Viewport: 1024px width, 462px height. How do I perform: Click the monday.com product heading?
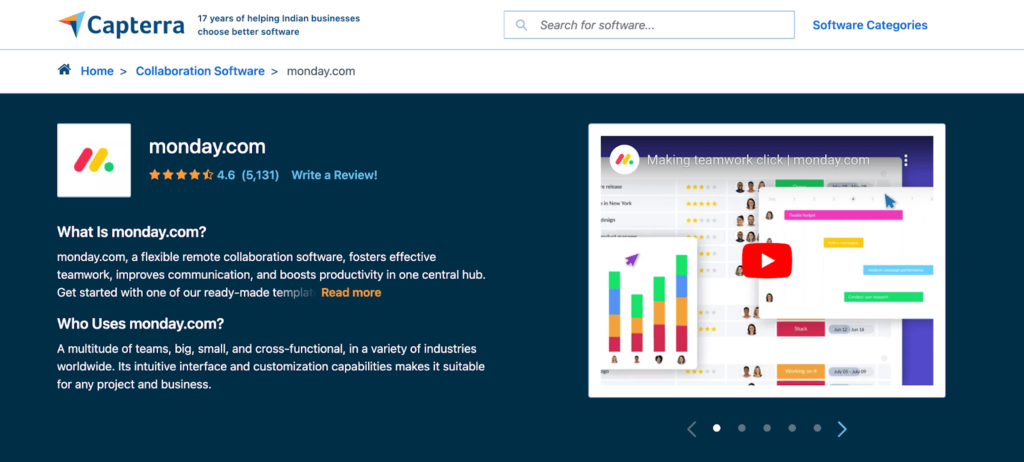(x=207, y=146)
